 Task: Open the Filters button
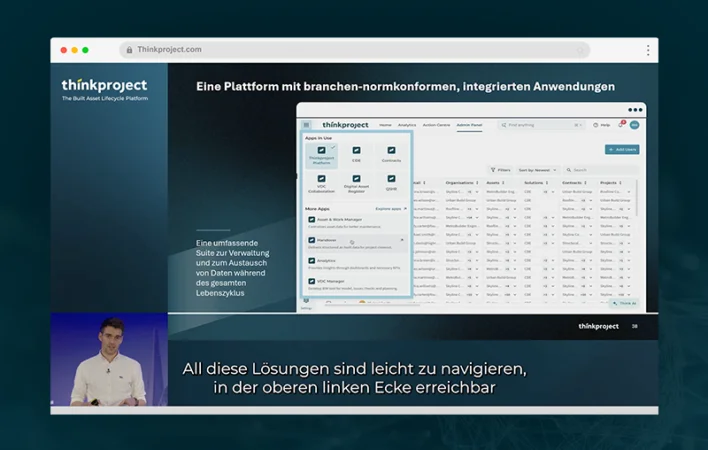501,170
